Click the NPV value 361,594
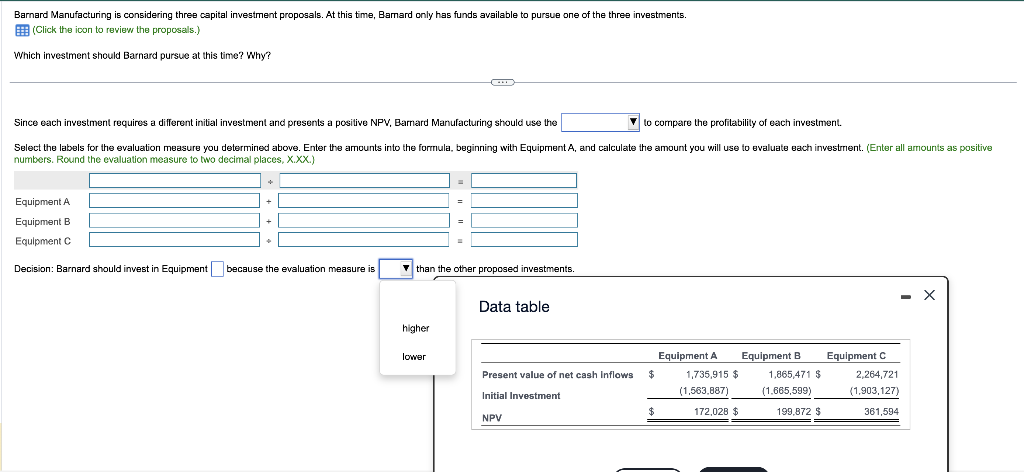 pyautogui.click(x=882, y=412)
